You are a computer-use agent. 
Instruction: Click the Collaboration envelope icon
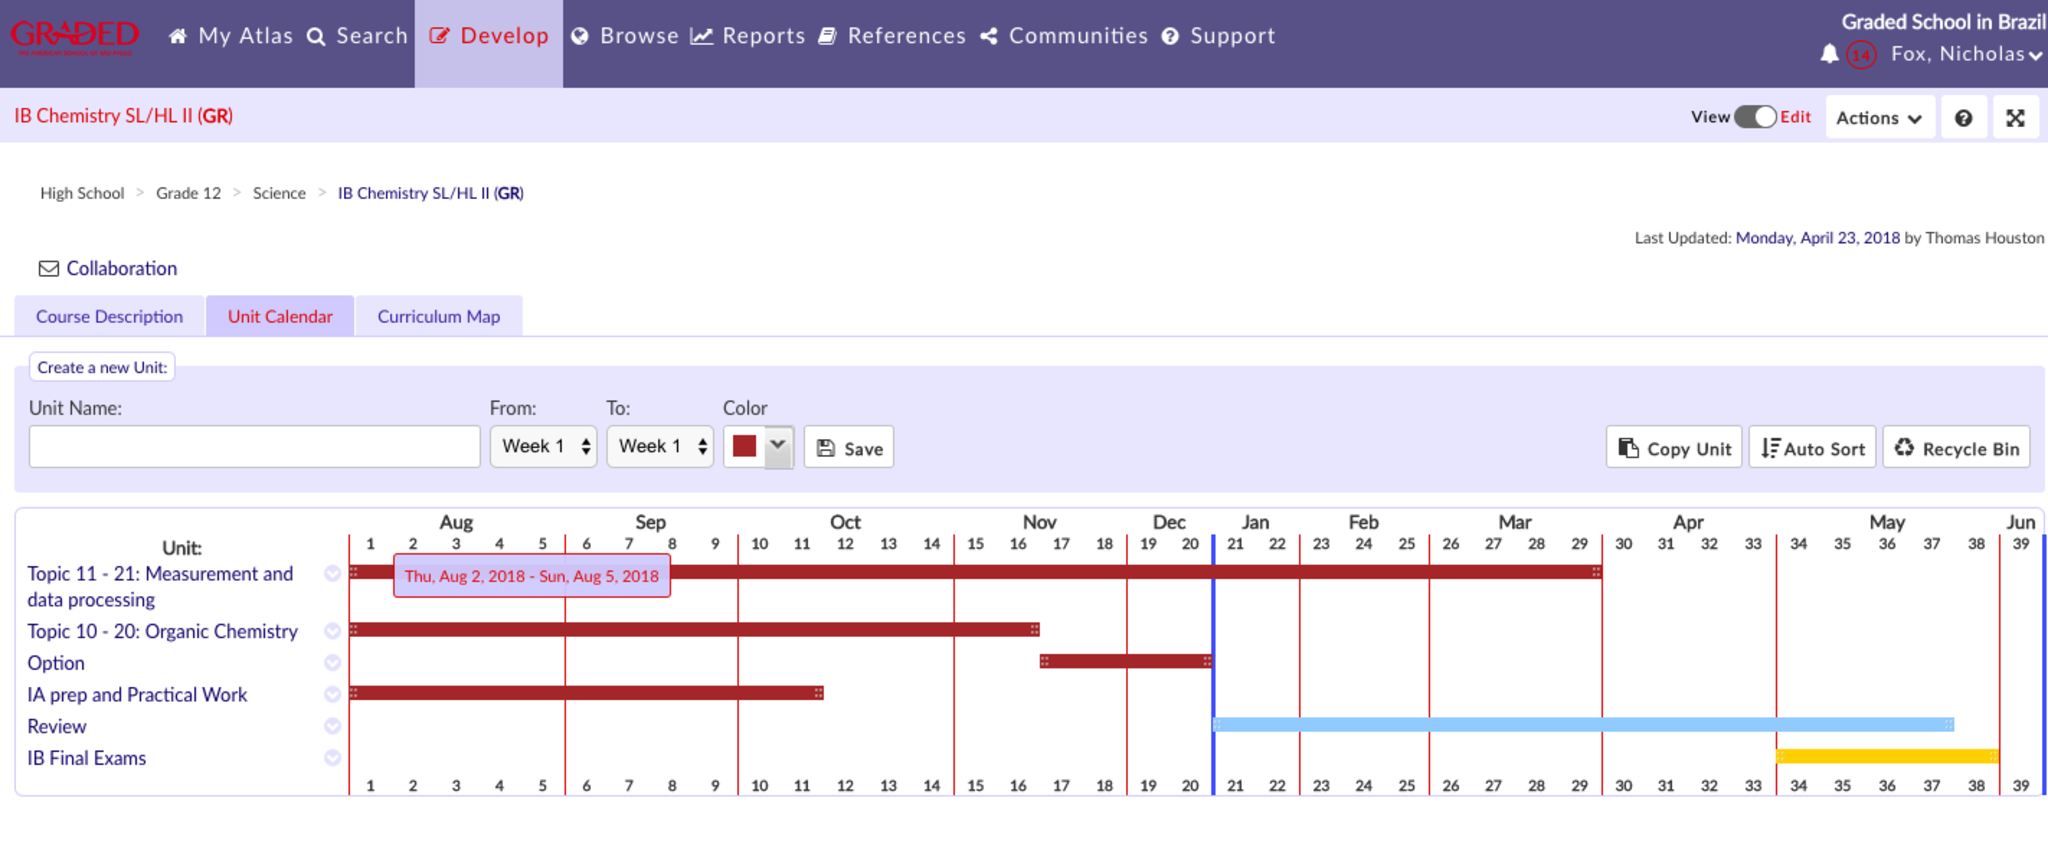48,268
